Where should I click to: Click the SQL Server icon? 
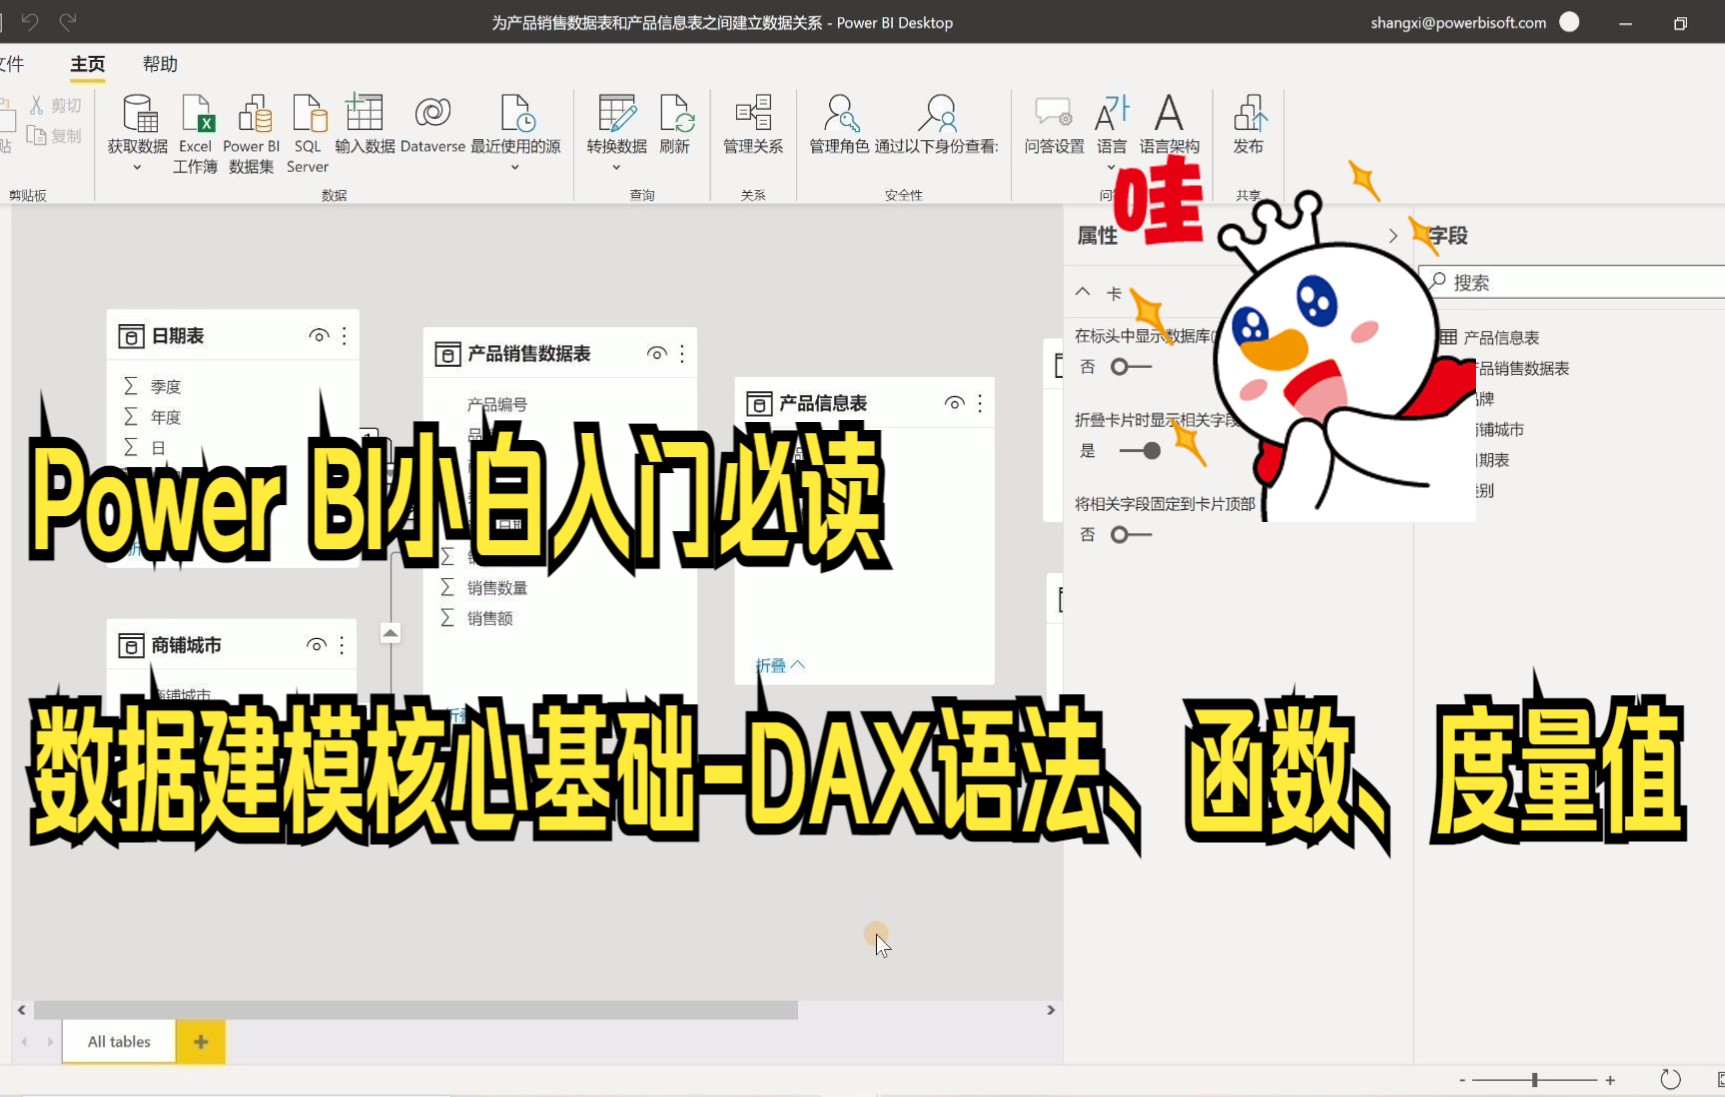pos(309,113)
